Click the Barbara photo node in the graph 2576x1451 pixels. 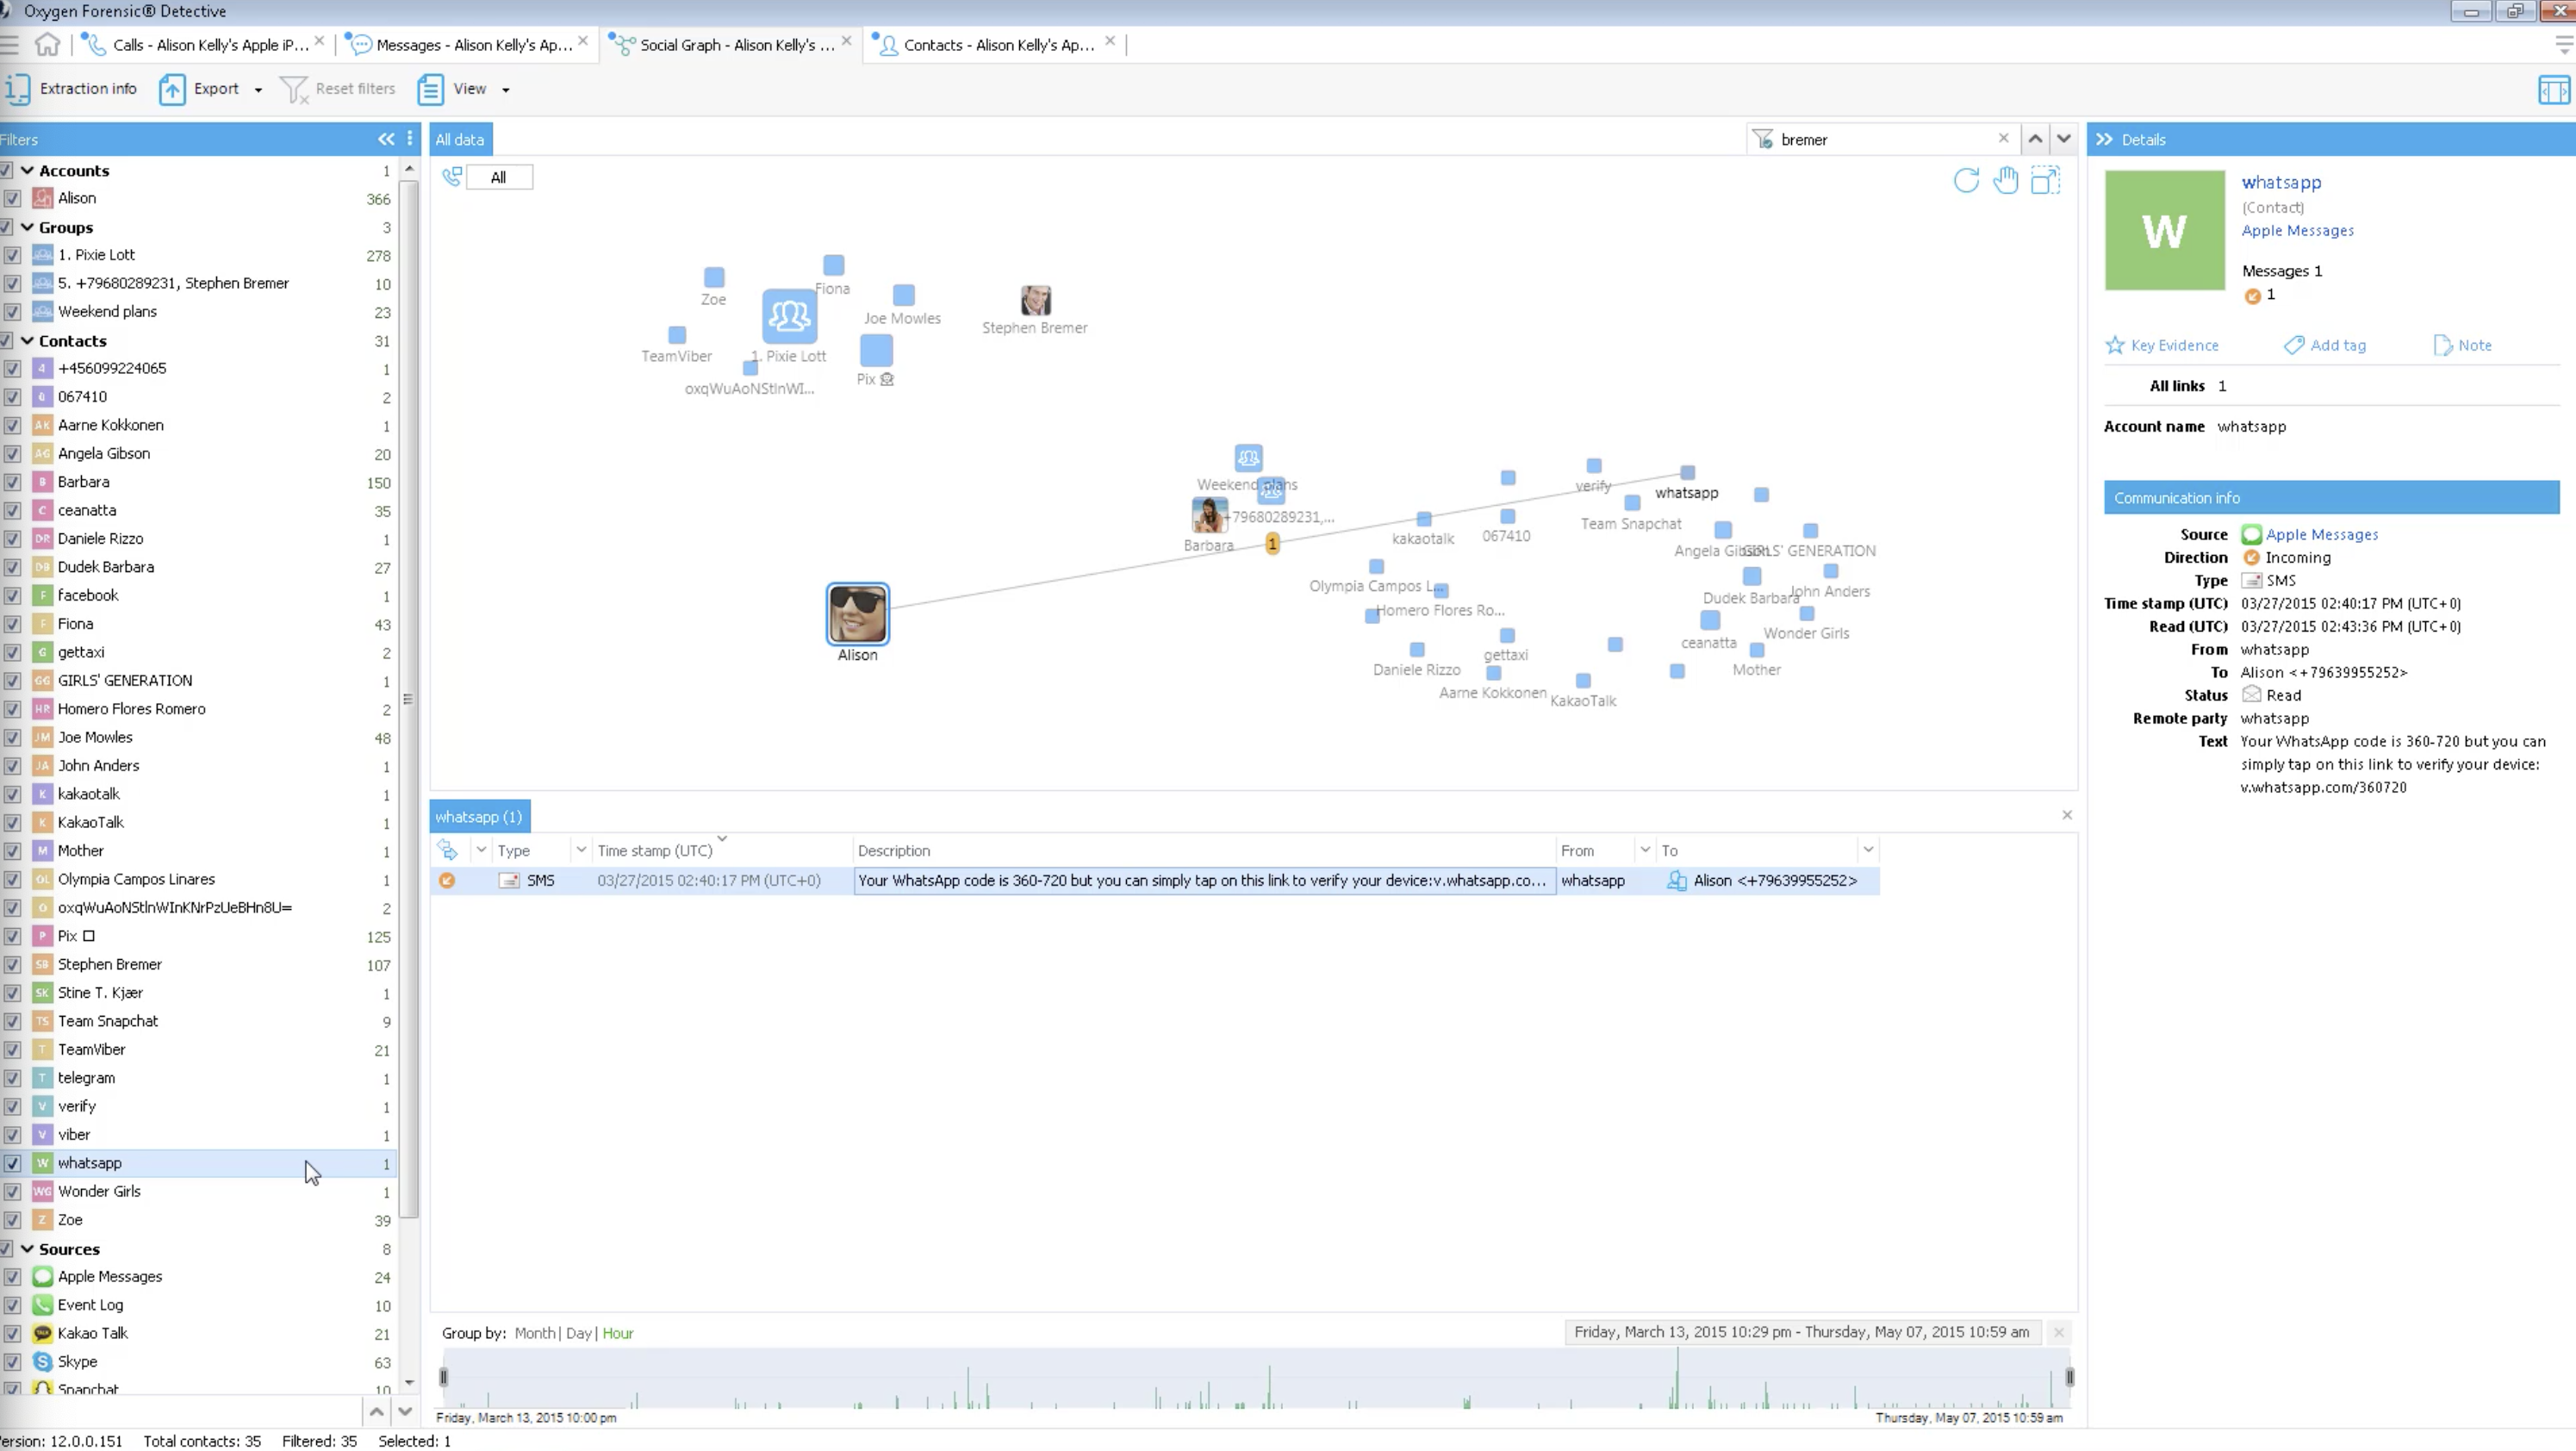point(1209,515)
